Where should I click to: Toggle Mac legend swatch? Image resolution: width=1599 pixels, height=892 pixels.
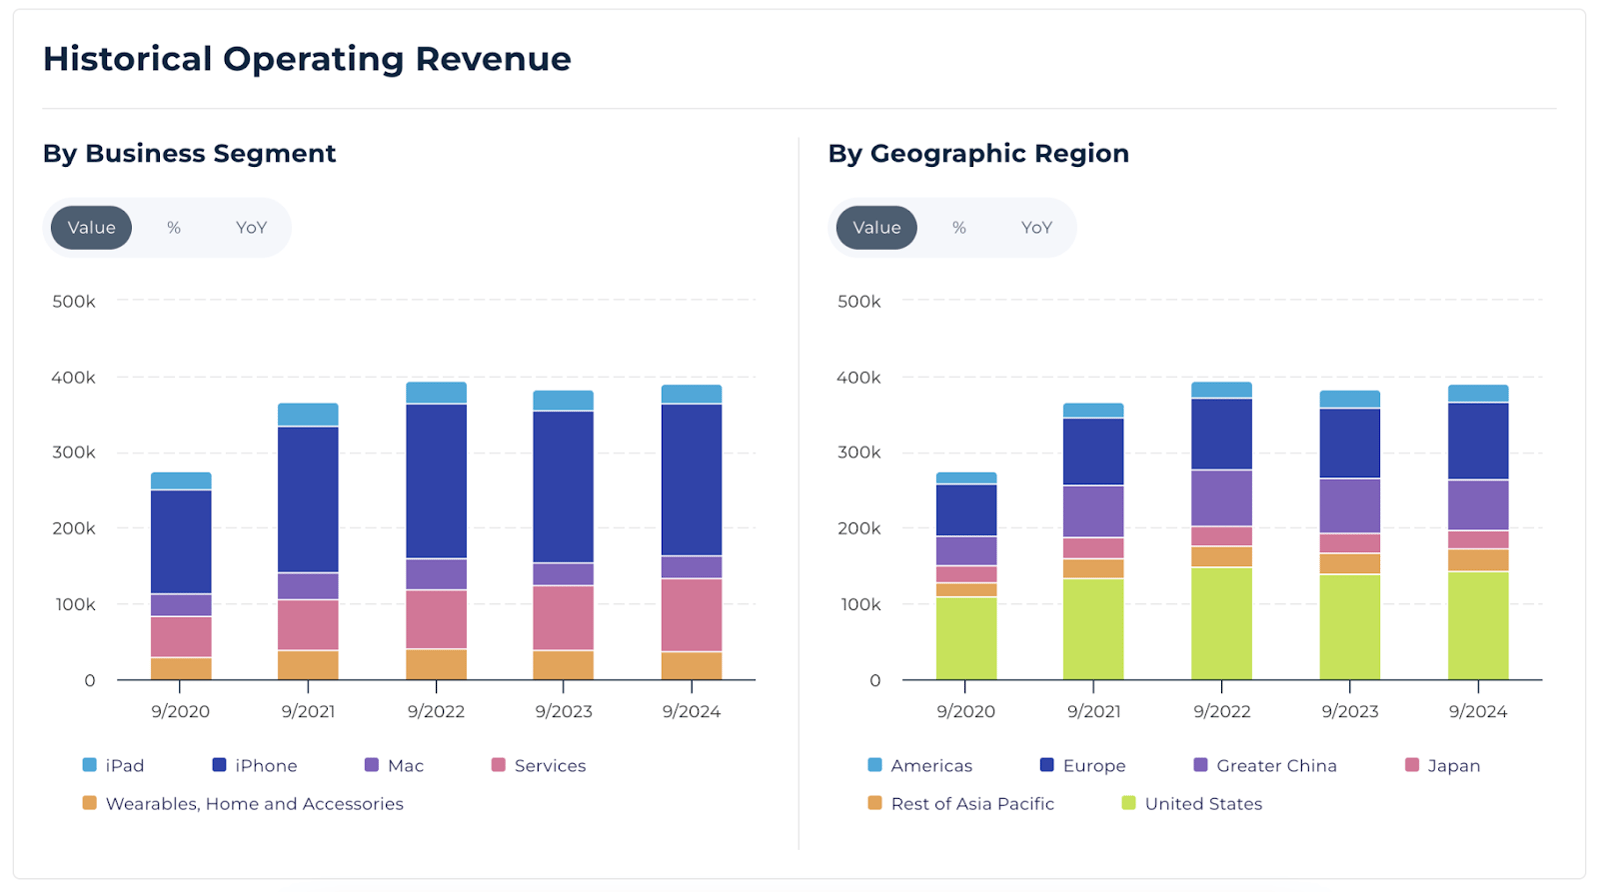pos(372,765)
